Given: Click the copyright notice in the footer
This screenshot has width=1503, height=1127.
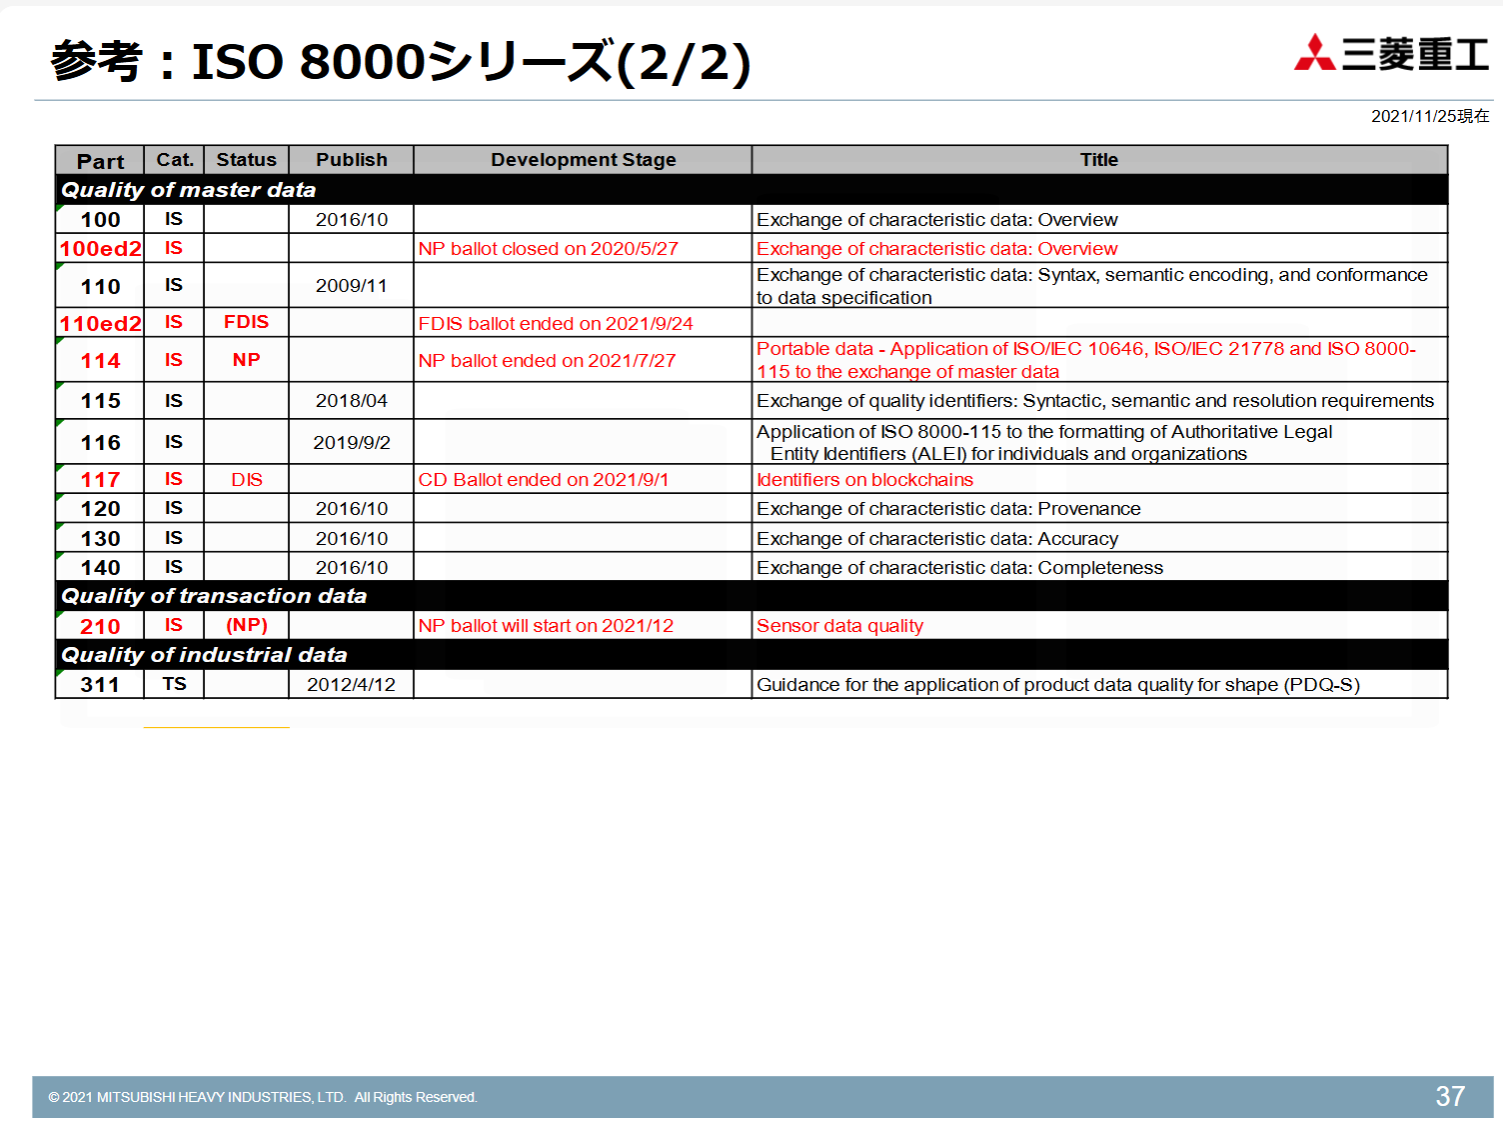Looking at the screenshot, I should [x=263, y=1097].
